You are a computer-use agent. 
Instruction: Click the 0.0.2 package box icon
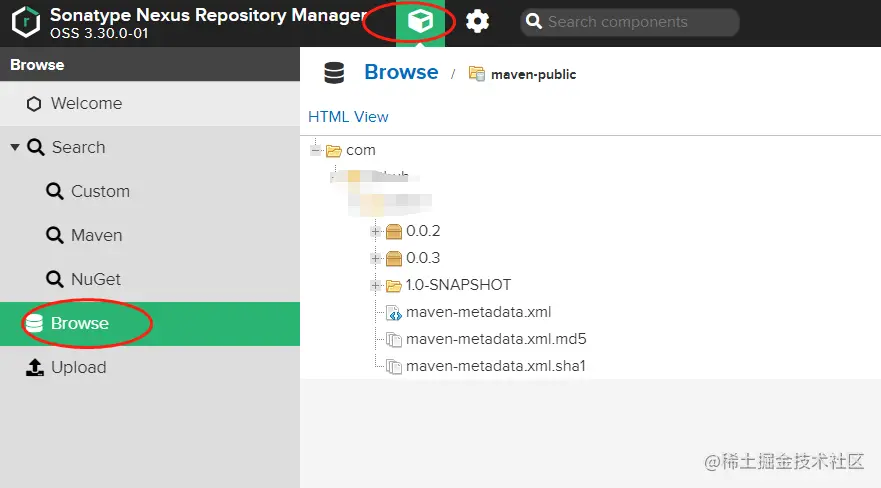click(394, 231)
